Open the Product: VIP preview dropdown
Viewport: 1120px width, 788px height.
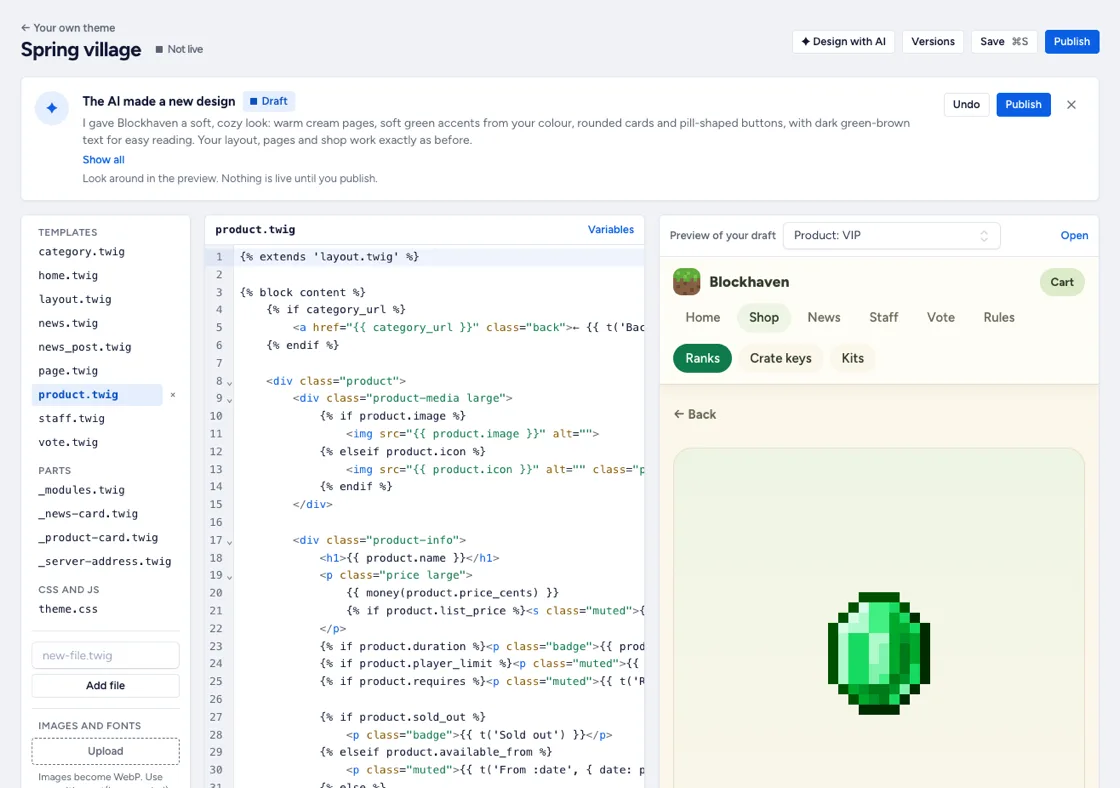tap(891, 236)
